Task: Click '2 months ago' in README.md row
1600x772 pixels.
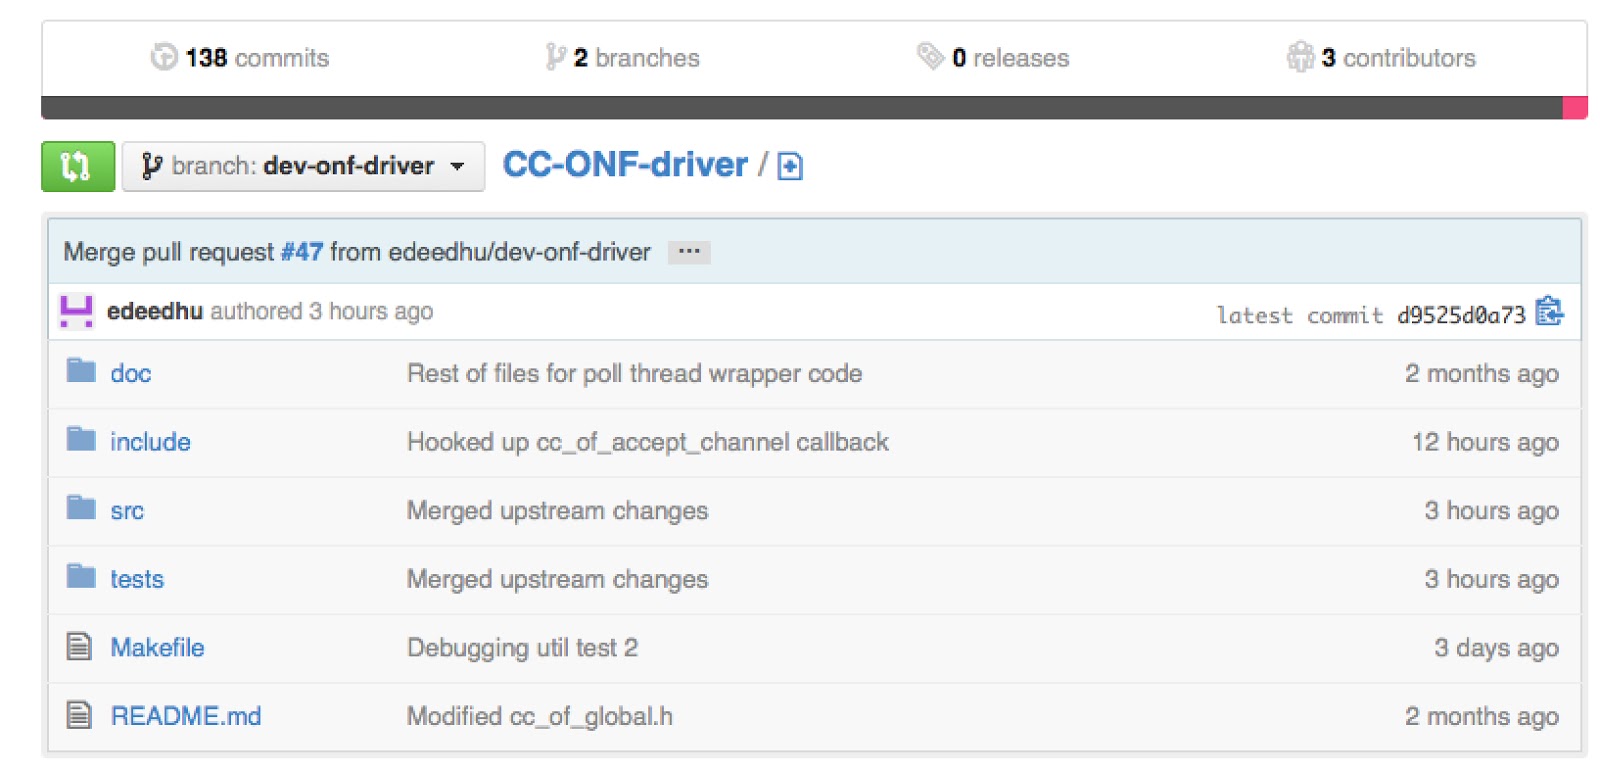Action: [x=1481, y=716]
